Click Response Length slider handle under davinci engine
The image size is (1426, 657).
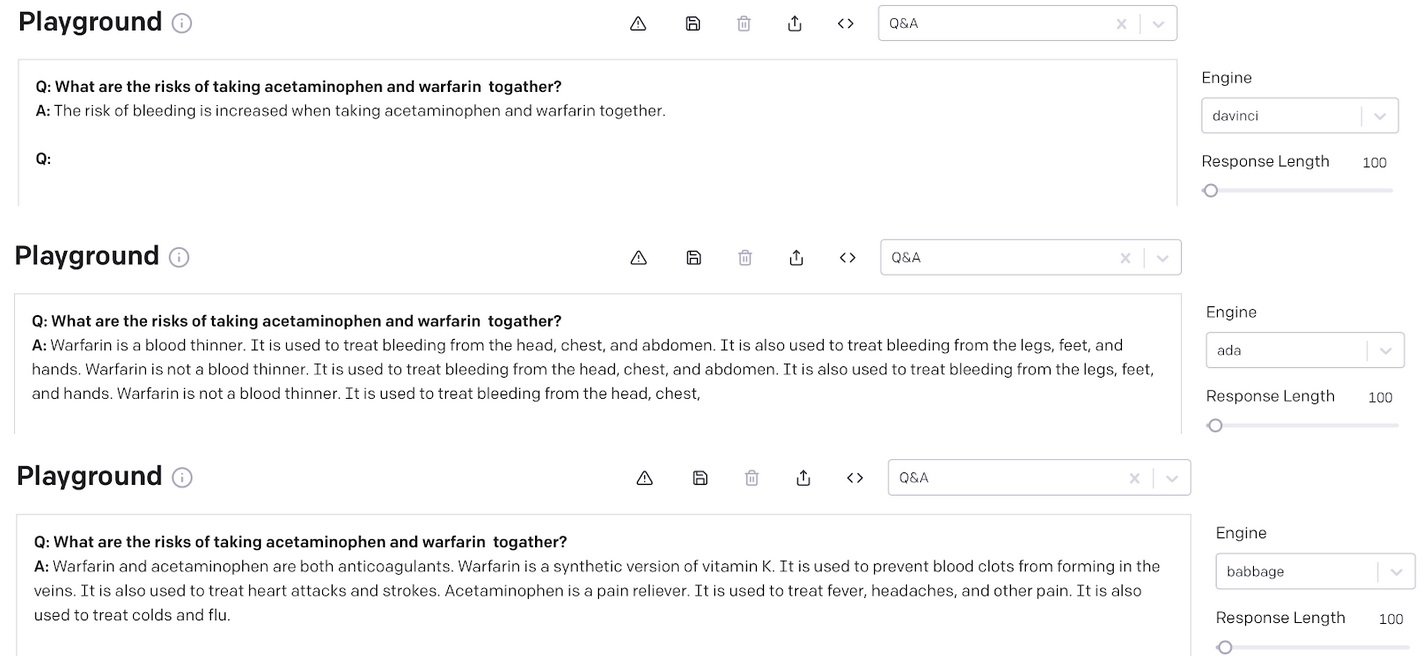click(1211, 190)
